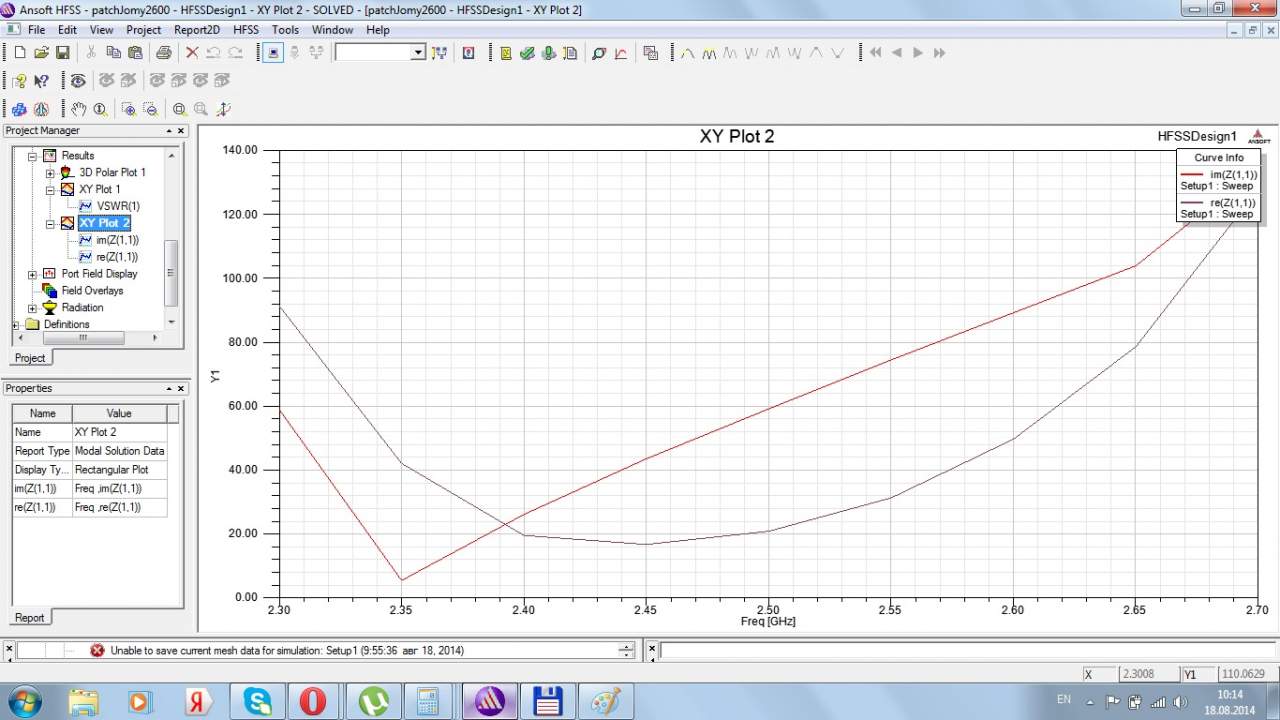Open the Report2D menu
1280x720 pixels.
(196, 30)
